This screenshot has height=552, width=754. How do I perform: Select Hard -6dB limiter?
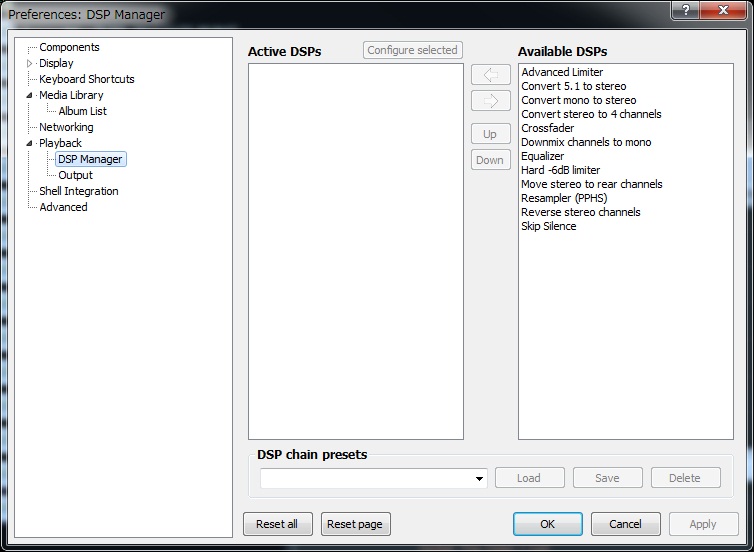(x=560, y=170)
